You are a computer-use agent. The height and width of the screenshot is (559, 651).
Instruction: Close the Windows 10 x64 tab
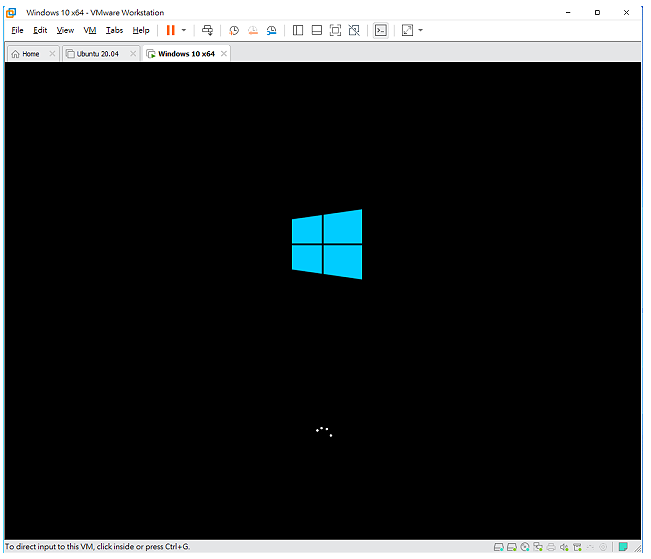point(224,54)
